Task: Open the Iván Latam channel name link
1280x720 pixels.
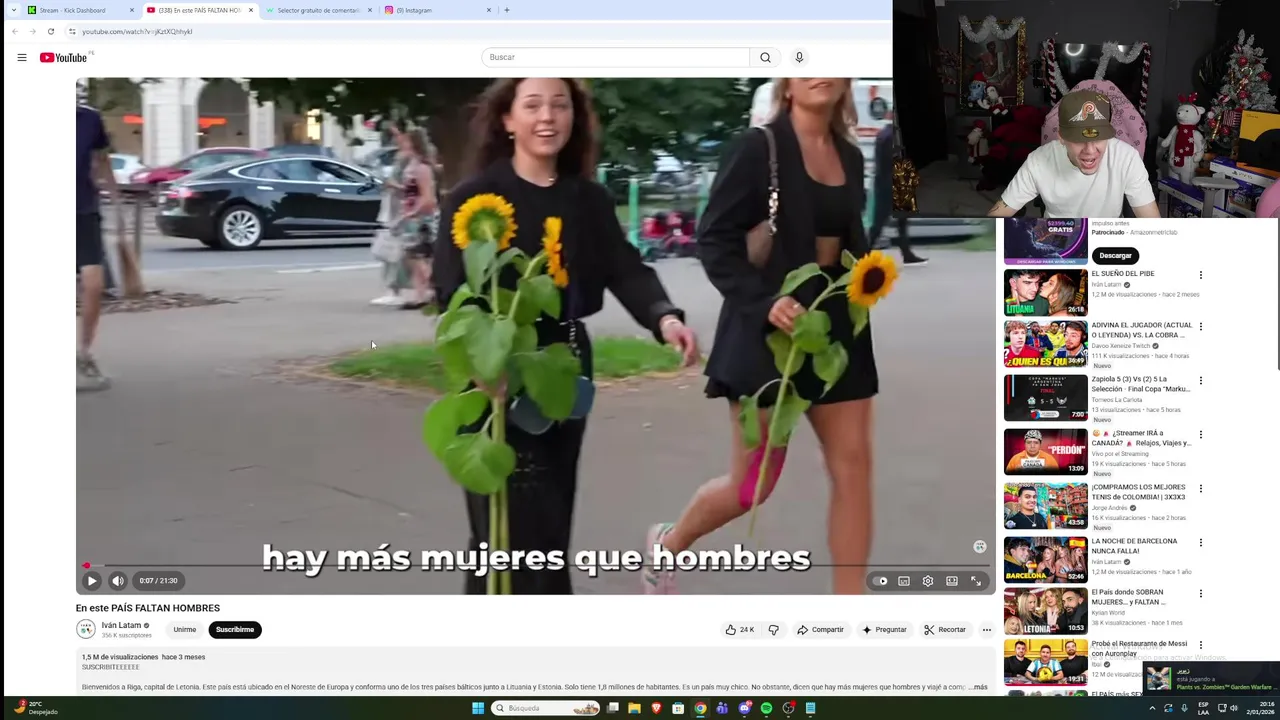Action: point(121,625)
